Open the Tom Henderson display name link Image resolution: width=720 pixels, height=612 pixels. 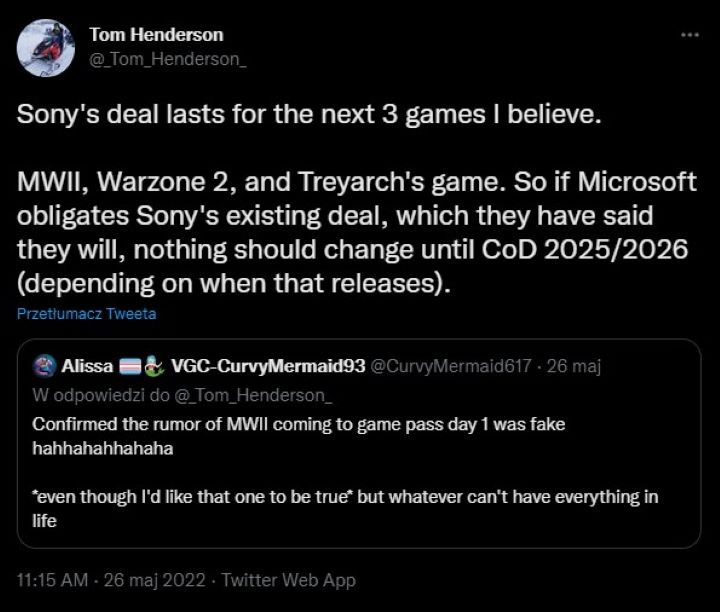pos(156,34)
